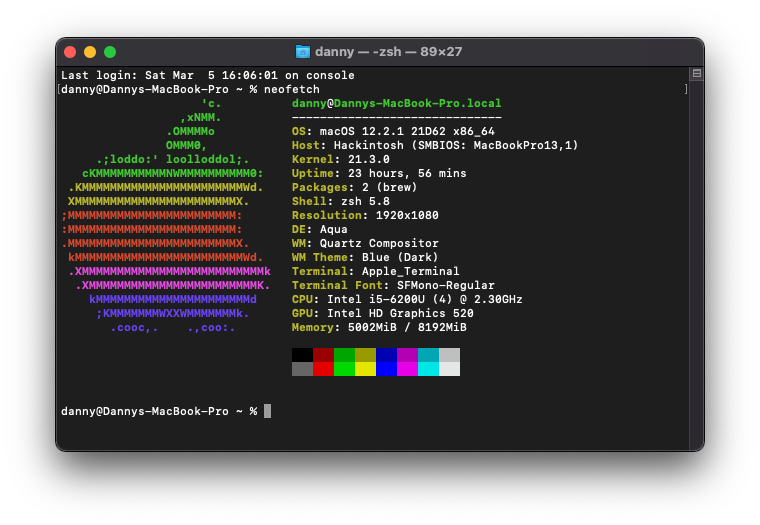Click the bright red color block
Image resolution: width=760 pixels, height=525 pixels.
click(323, 369)
